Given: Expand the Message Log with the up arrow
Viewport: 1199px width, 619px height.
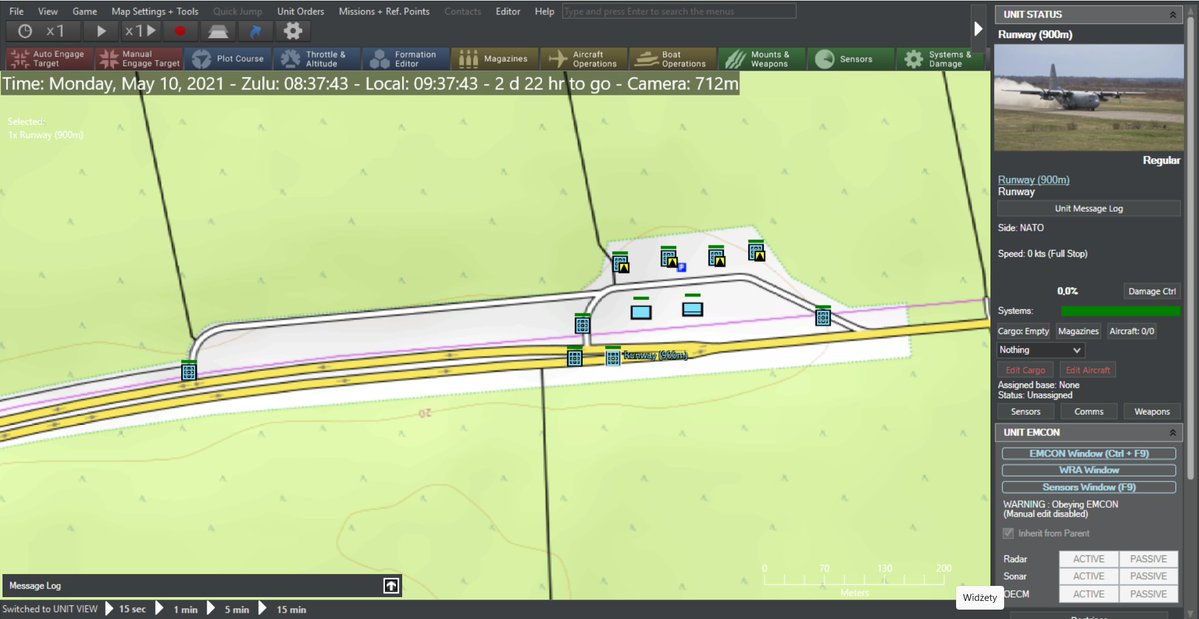Looking at the screenshot, I should pos(391,586).
